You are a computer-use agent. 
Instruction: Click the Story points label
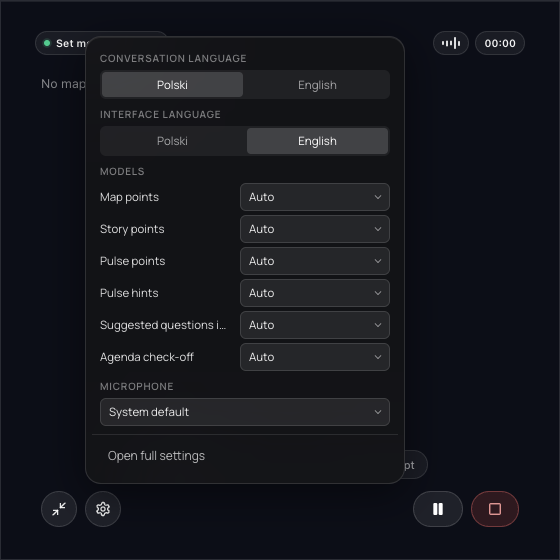(x=132, y=229)
